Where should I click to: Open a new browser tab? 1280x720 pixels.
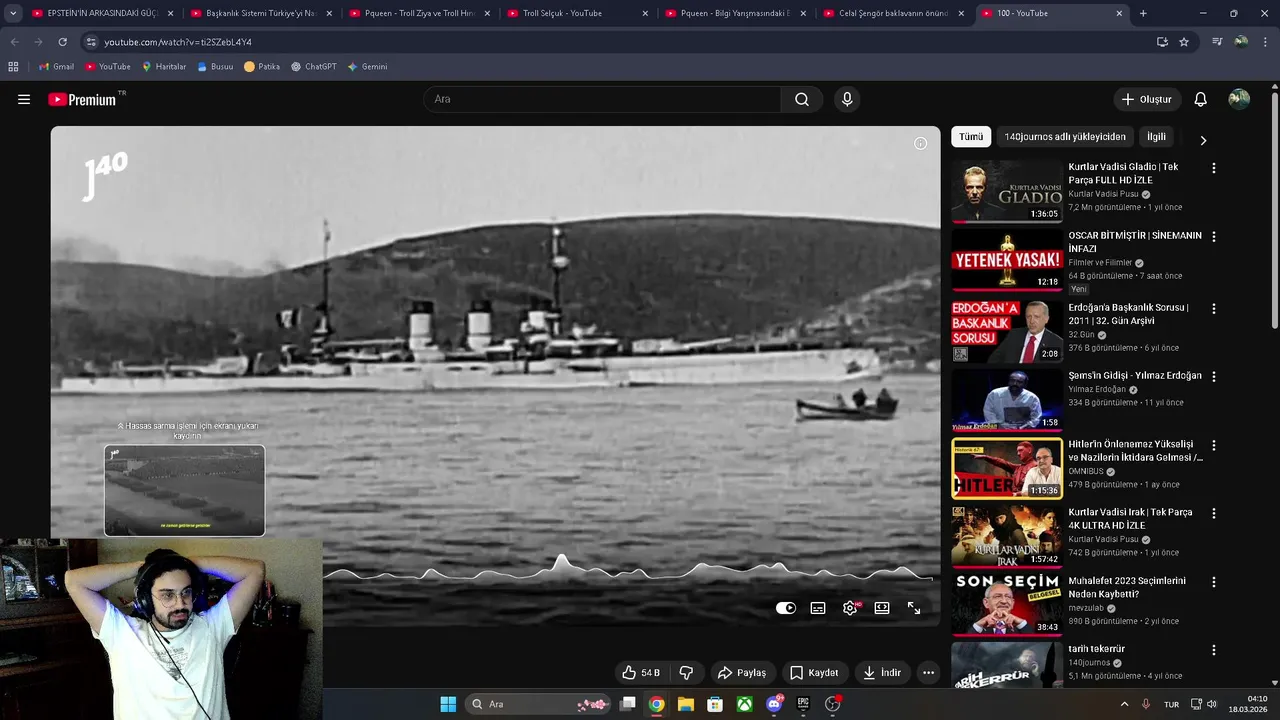(x=1143, y=13)
